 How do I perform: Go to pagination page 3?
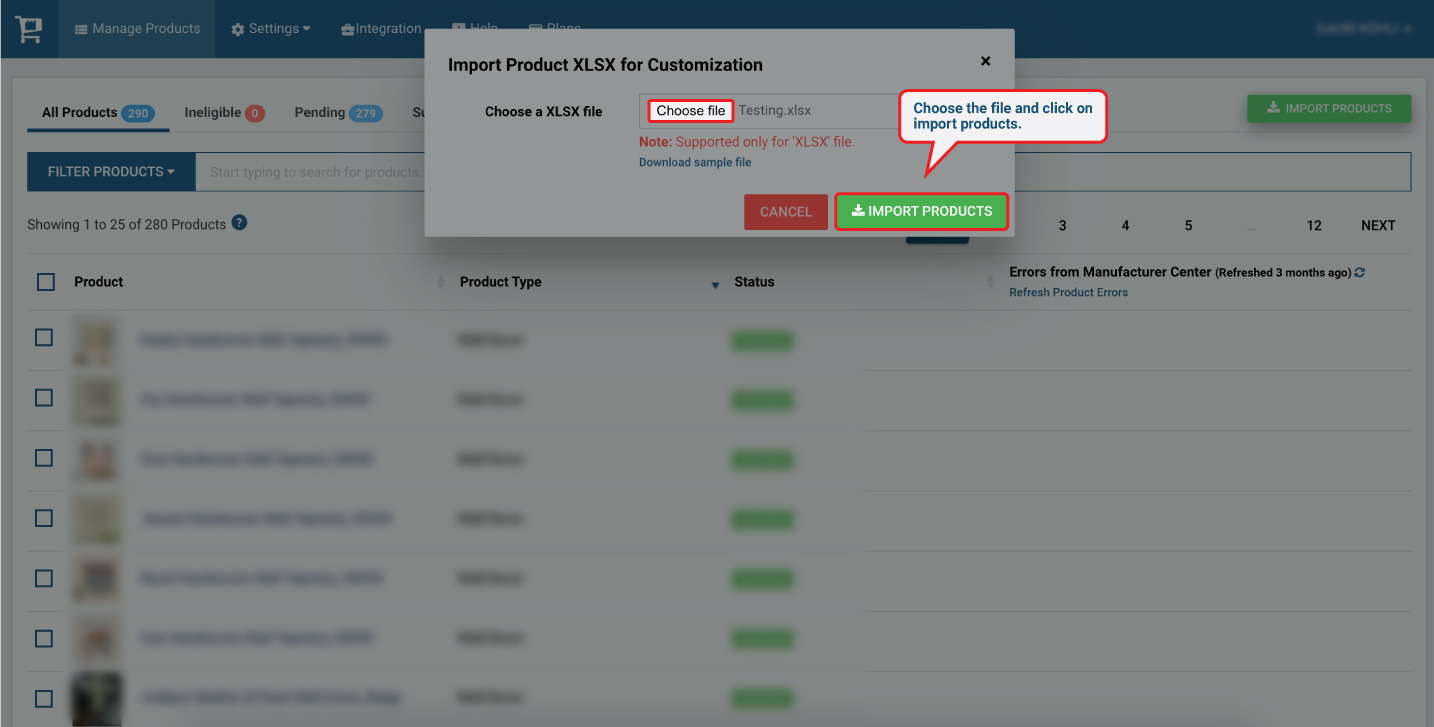(1062, 225)
